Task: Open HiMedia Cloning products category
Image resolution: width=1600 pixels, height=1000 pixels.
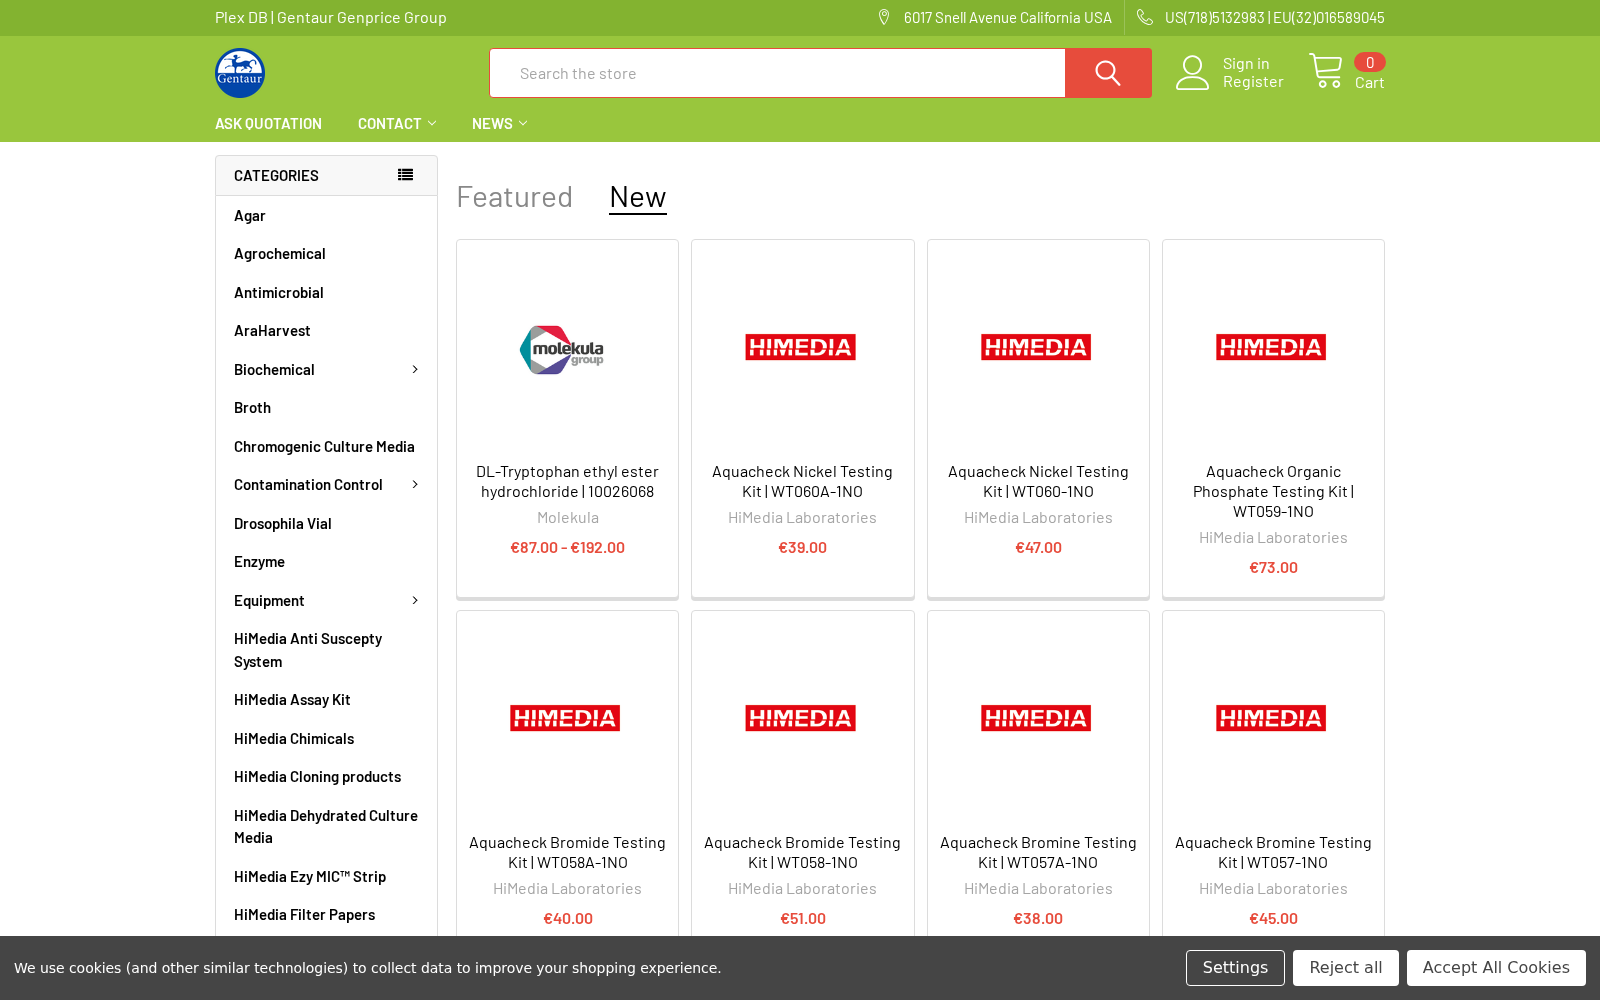Action: coord(317,777)
